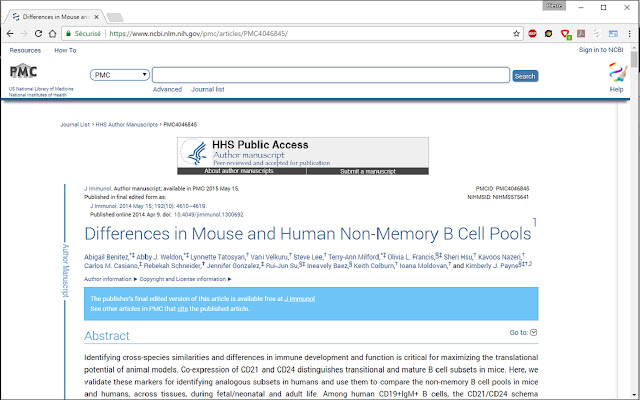Click author Lynnette Tatosyan
Image resolution: width=640 pixels, height=400 pixels.
(218, 257)
